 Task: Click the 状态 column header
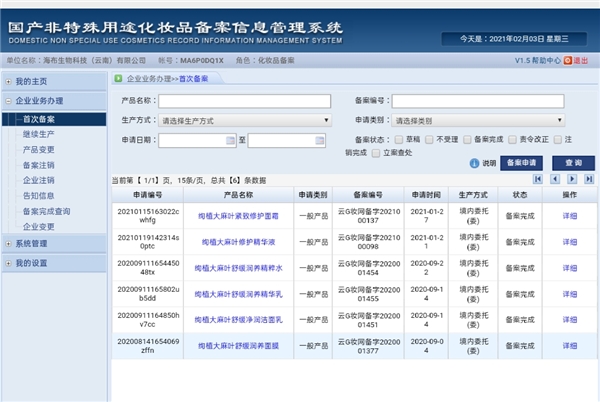520,195
